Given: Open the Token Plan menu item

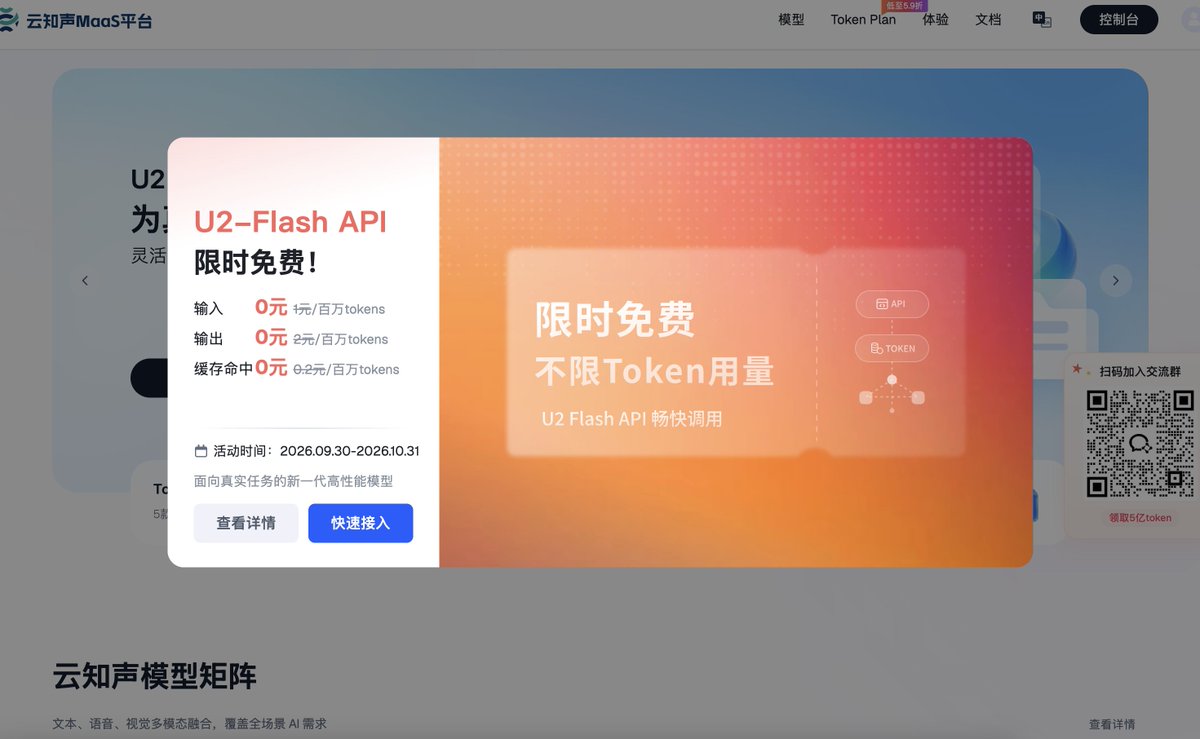Looking at the screenshot, I should tap(863, 20).
